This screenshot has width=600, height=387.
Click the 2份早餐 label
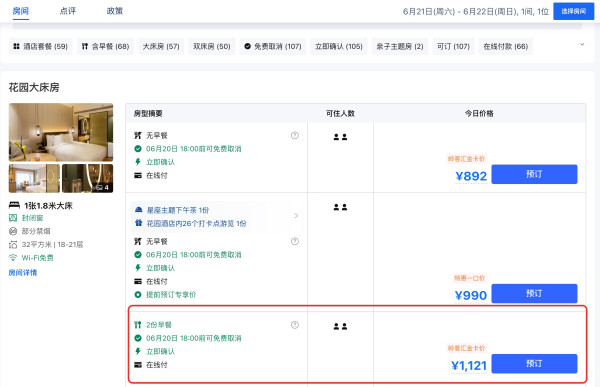[x=159, y=325]
